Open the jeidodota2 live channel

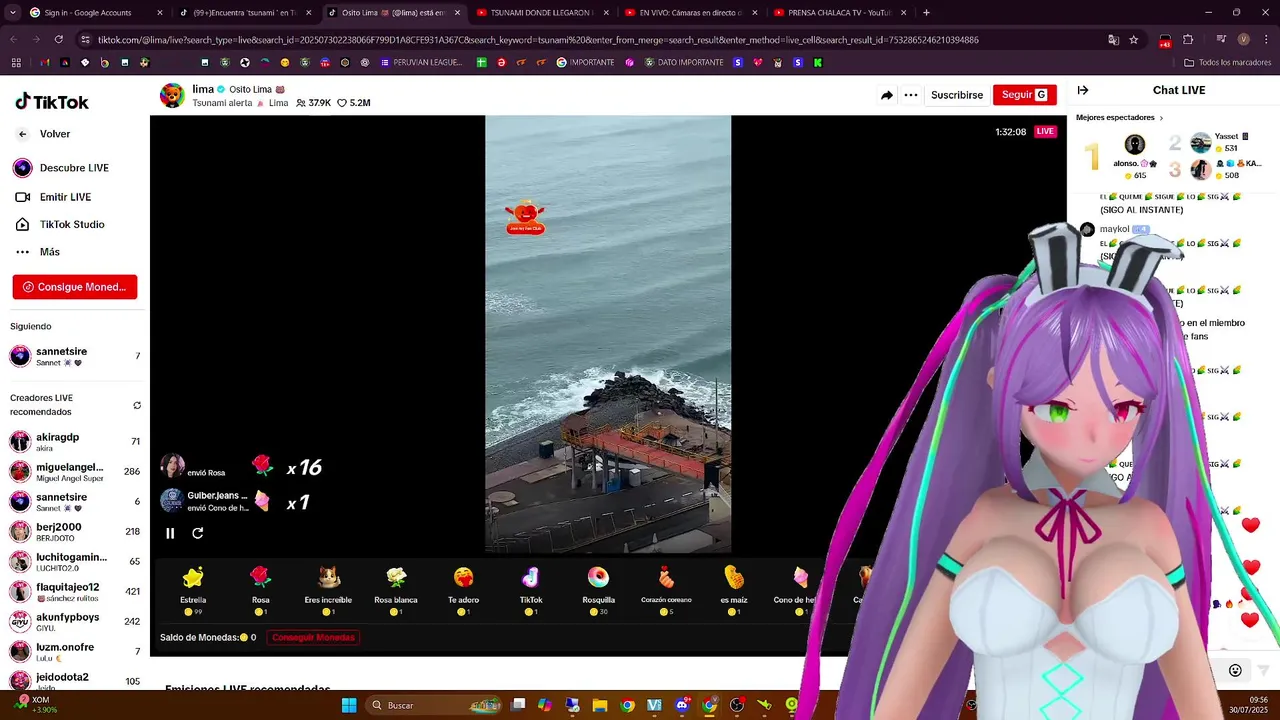point(75,680)
